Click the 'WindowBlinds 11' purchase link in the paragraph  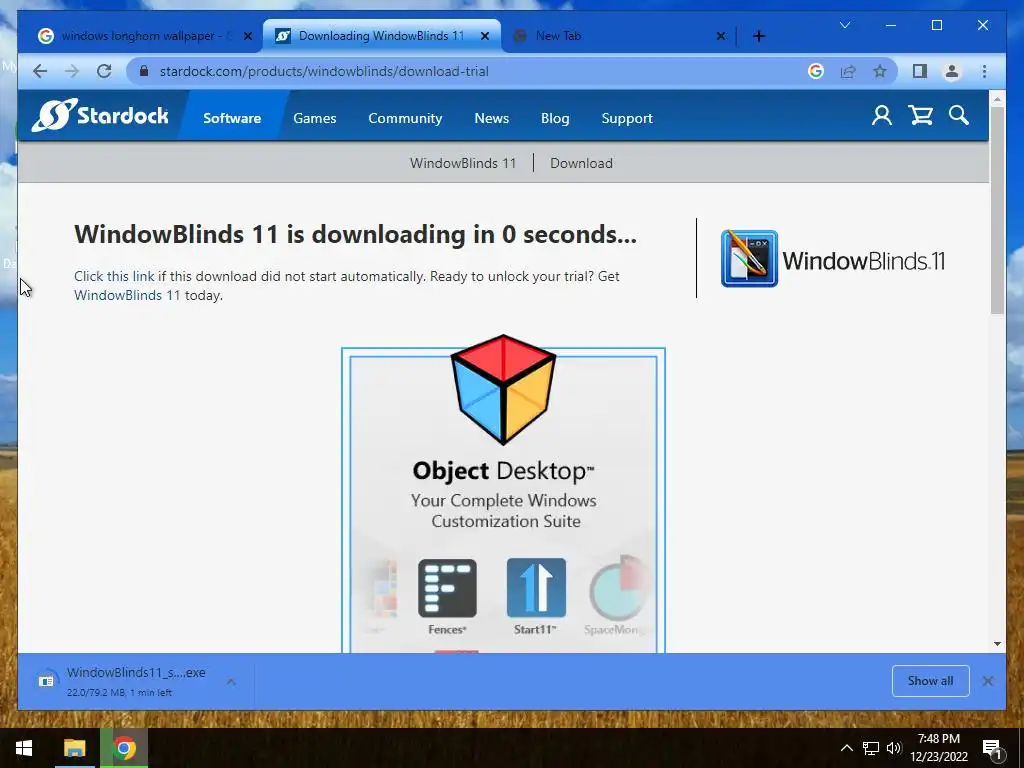coord(127,295)
